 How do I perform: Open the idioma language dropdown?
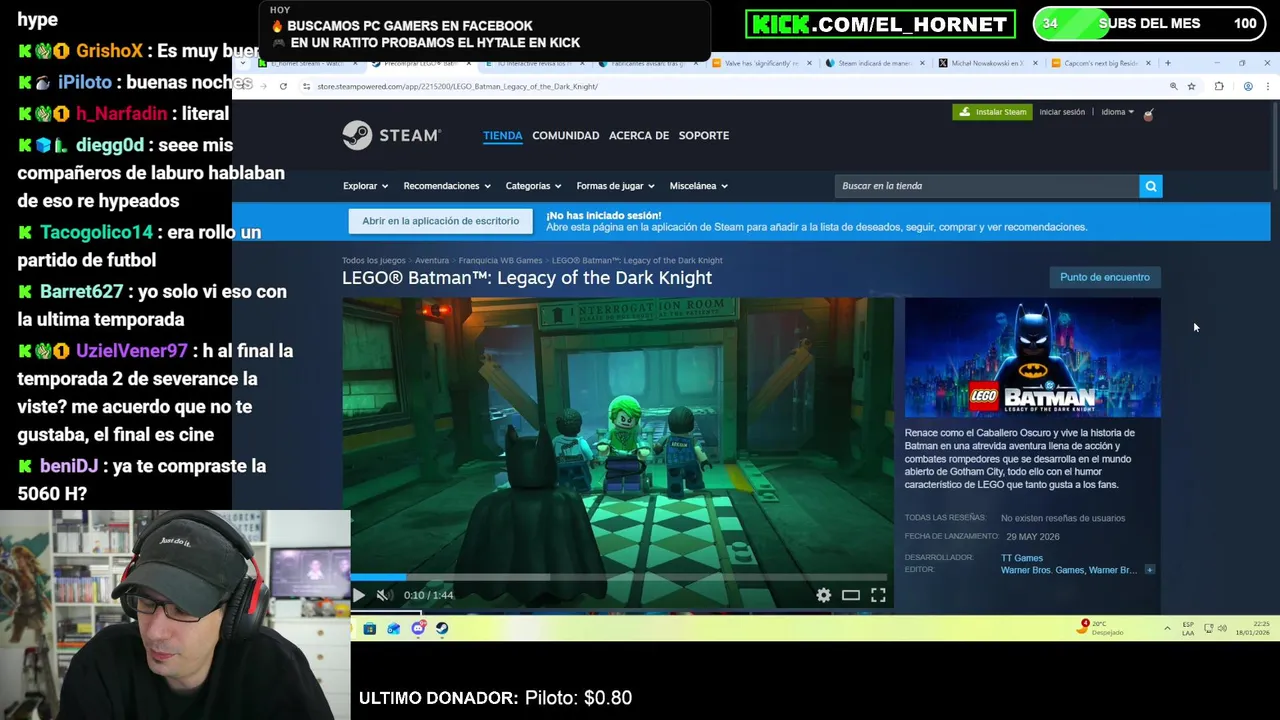1117,112
